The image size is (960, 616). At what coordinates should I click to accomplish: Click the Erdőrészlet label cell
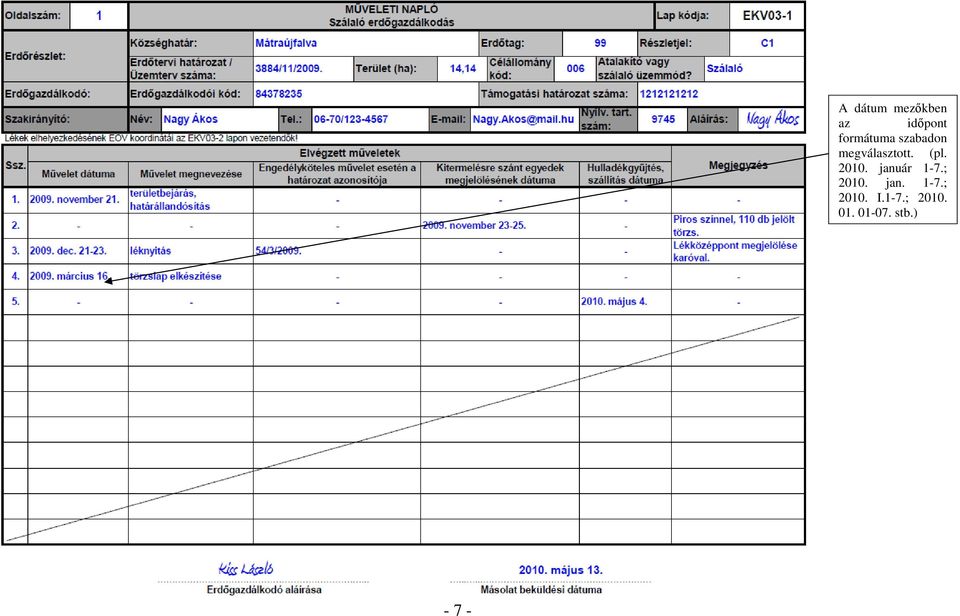tap(64, 56)
